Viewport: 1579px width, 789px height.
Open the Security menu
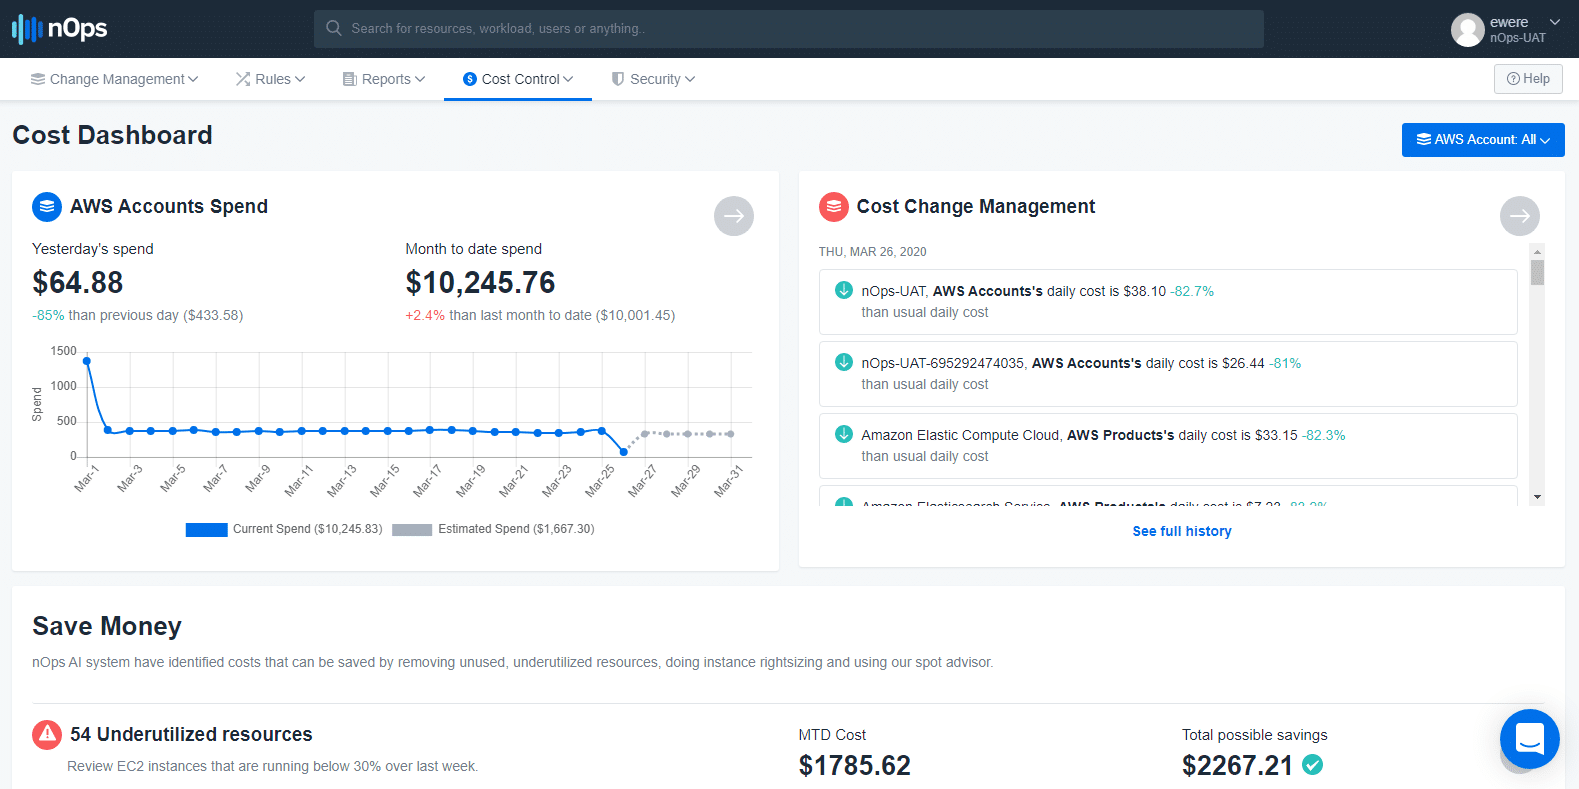(x=653, y=79)
